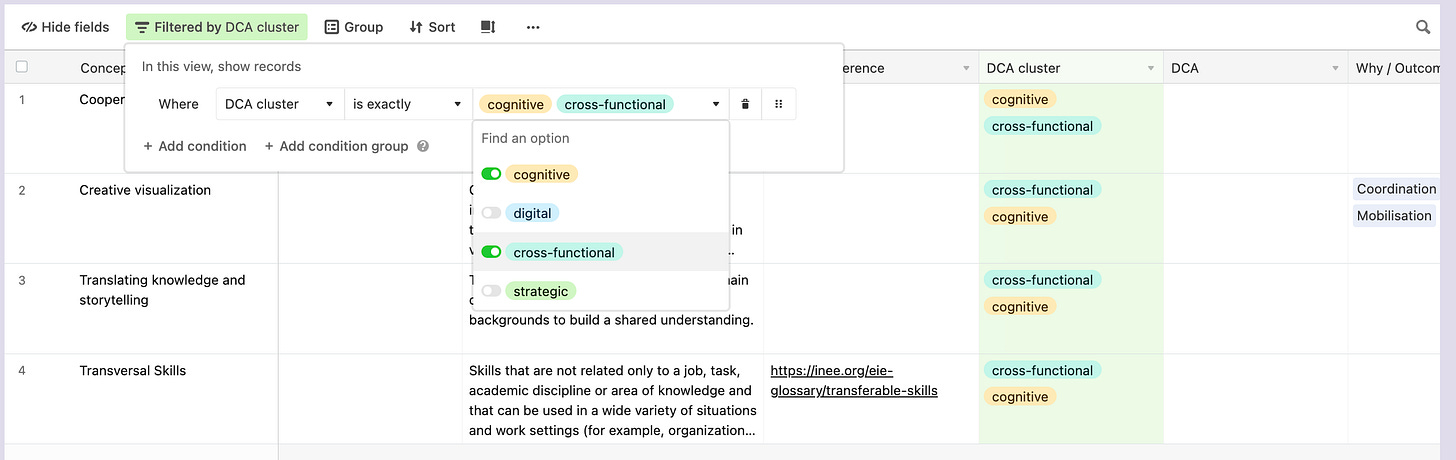Viewport: 1456px width, 460px height.
Task: Open DCA cluster column header menu arrow
Action: (1151, 68)
